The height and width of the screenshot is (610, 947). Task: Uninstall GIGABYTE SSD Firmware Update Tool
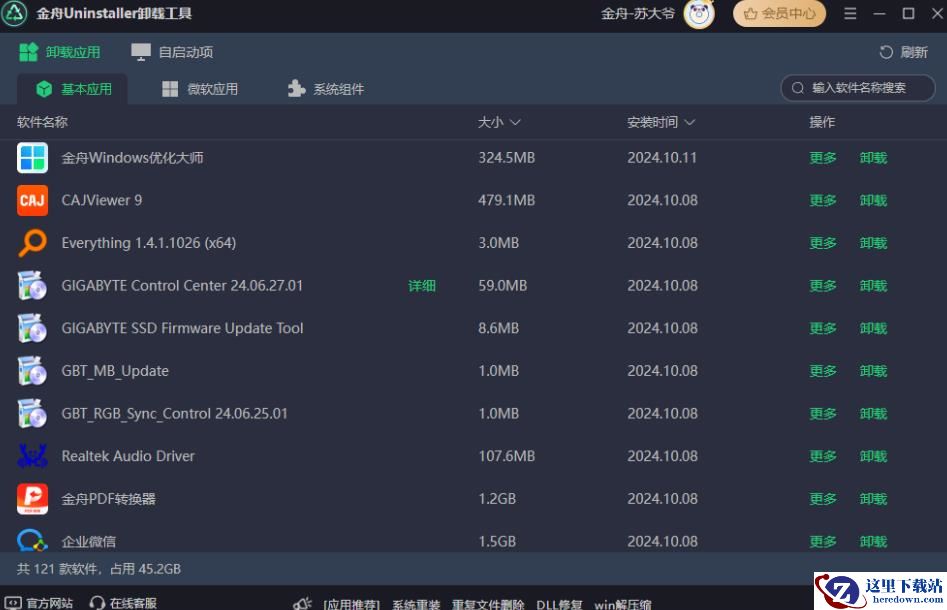click(873, 329)
